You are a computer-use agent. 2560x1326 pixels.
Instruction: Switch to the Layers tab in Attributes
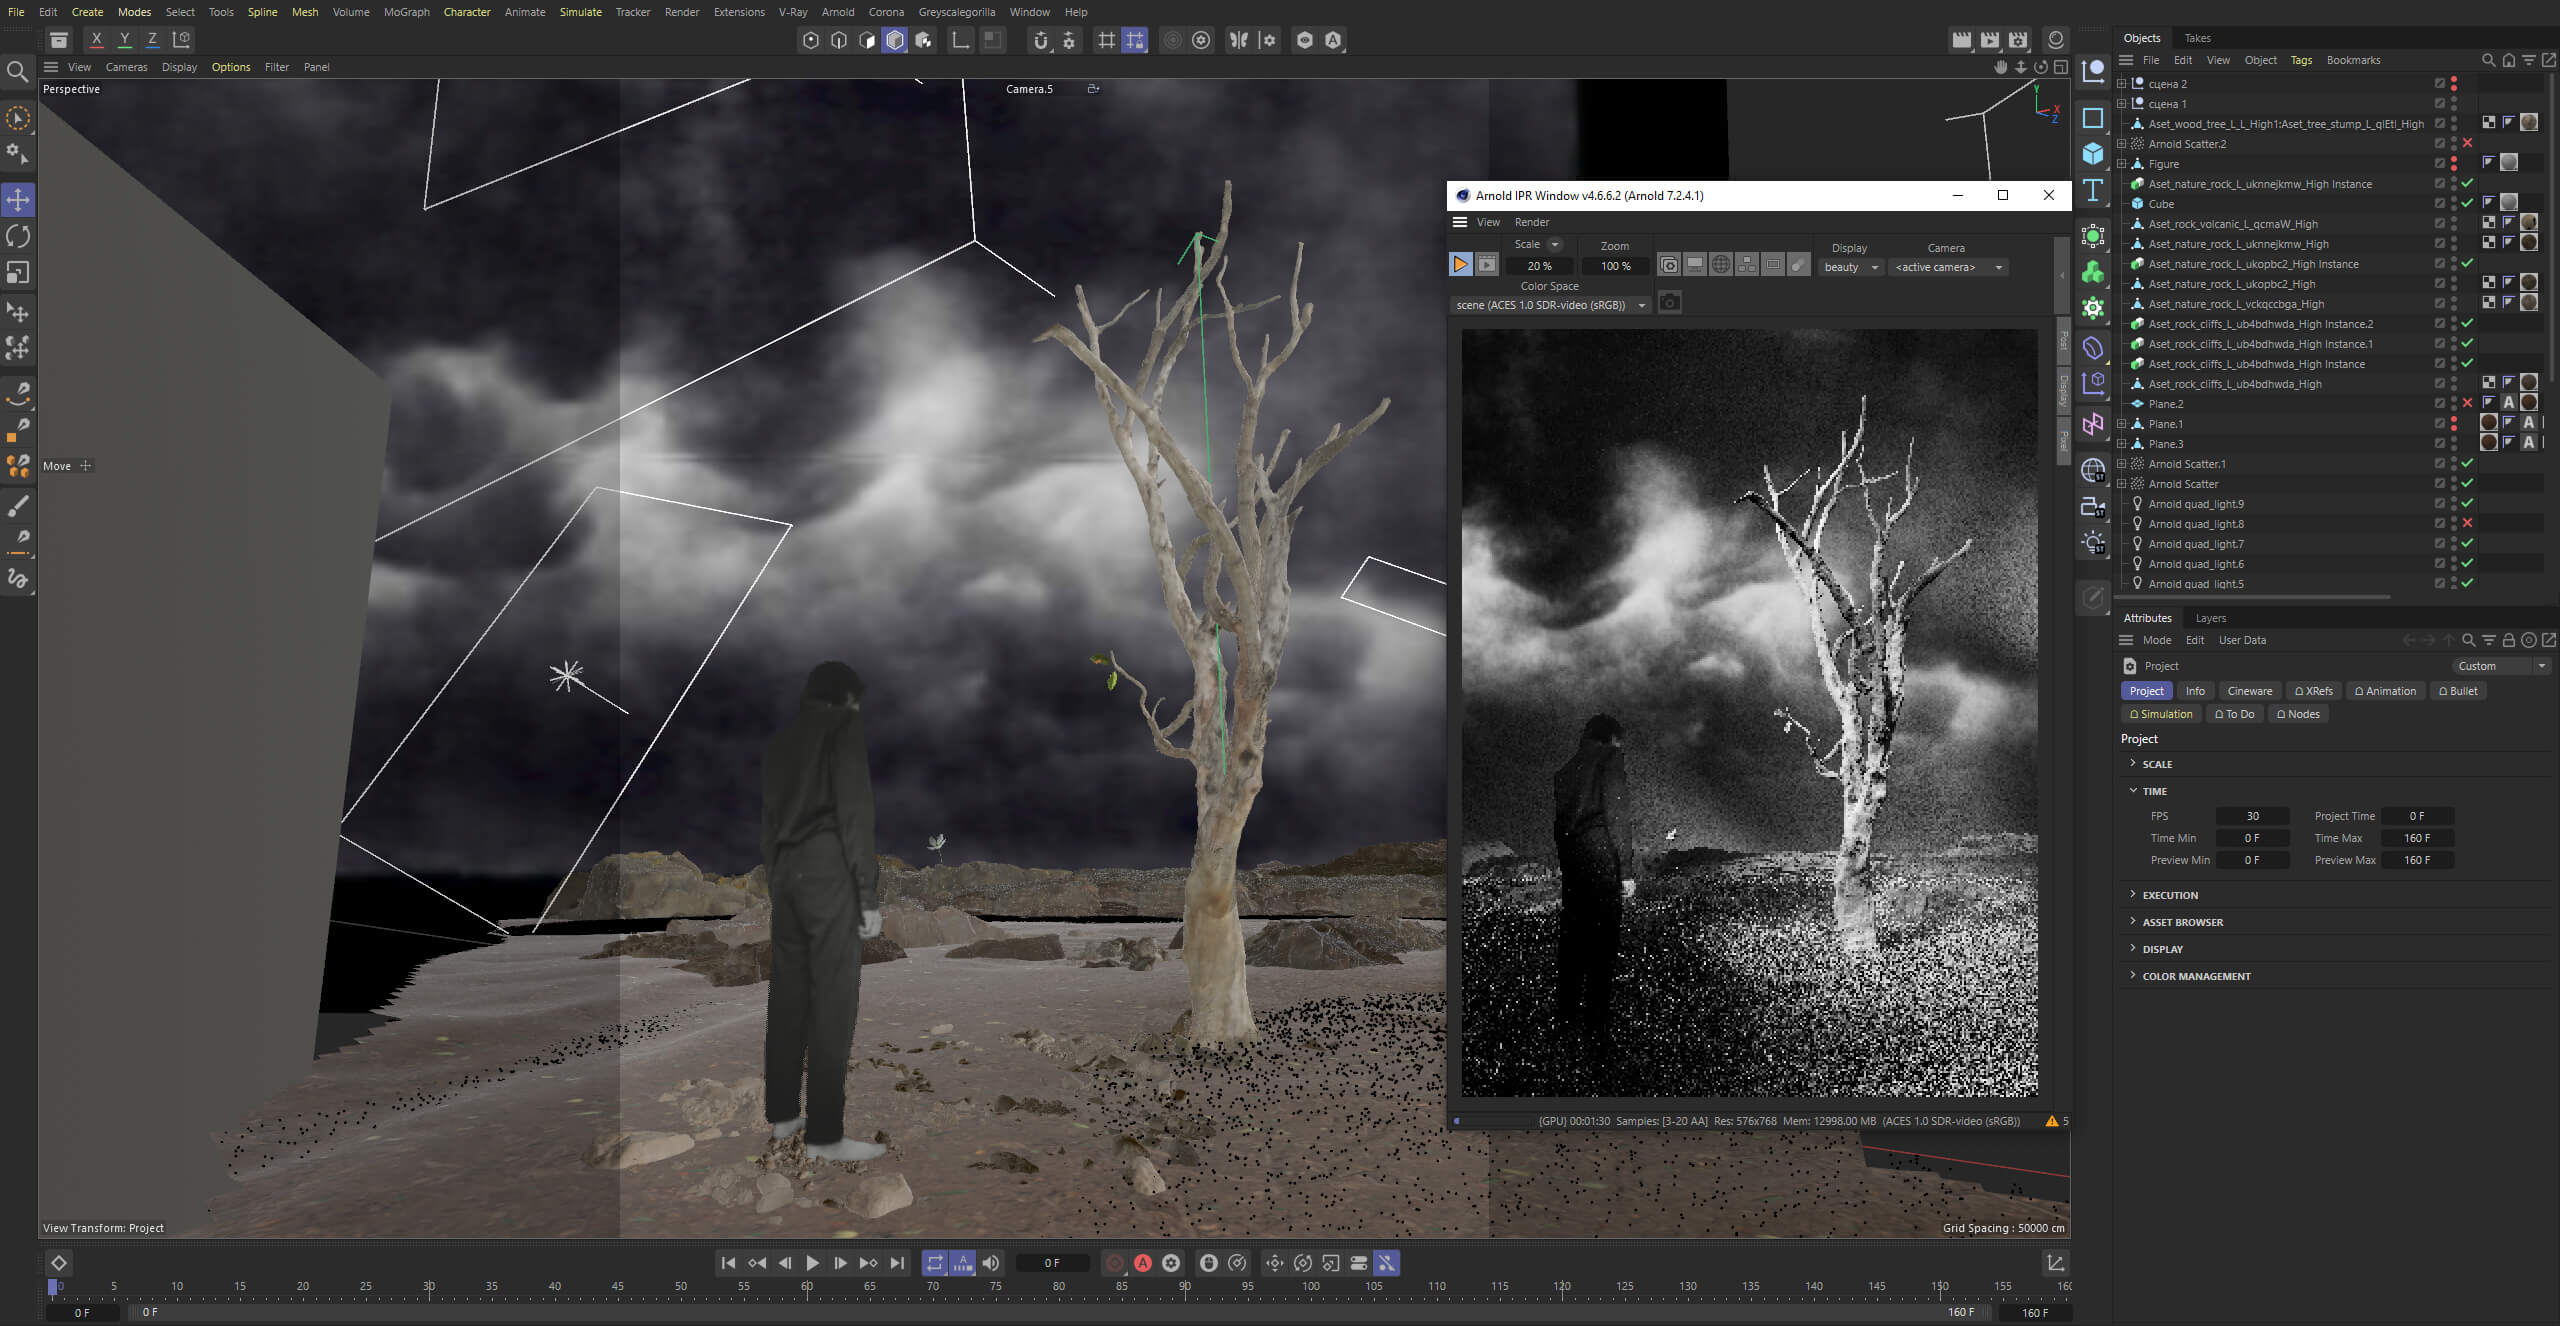(x=2210, y=618)
